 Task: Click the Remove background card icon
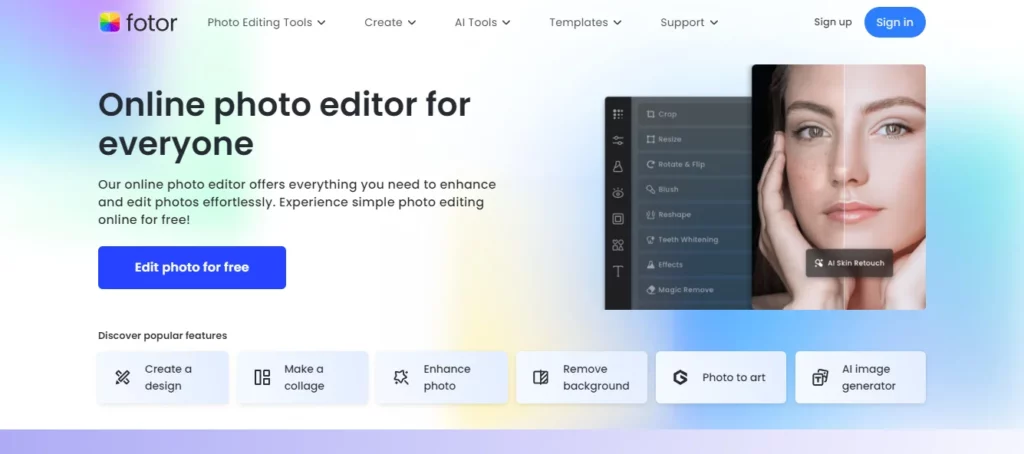[x=541, y=377]
